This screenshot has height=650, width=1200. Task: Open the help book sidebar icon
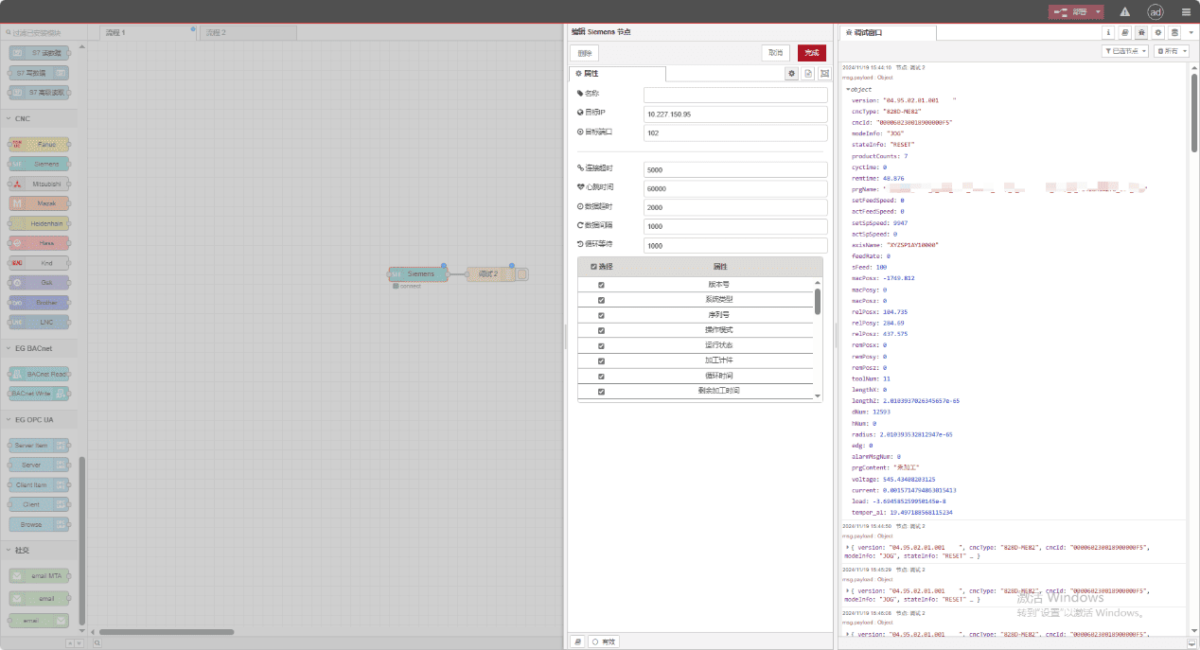pos(1124,33)
